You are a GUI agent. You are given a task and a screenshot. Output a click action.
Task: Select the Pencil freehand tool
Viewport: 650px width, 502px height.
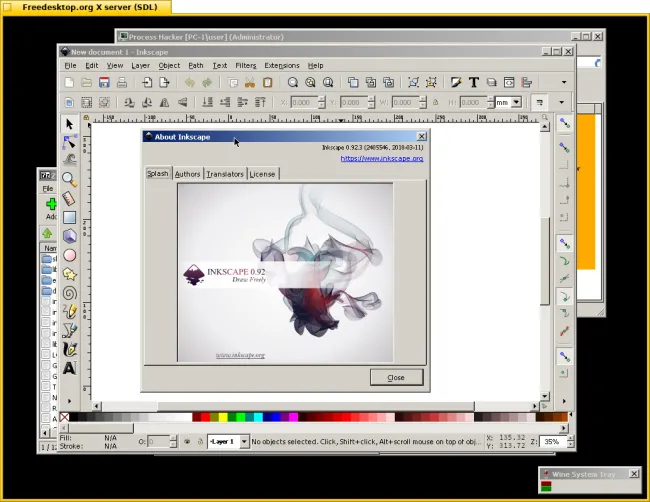[69, 311]
